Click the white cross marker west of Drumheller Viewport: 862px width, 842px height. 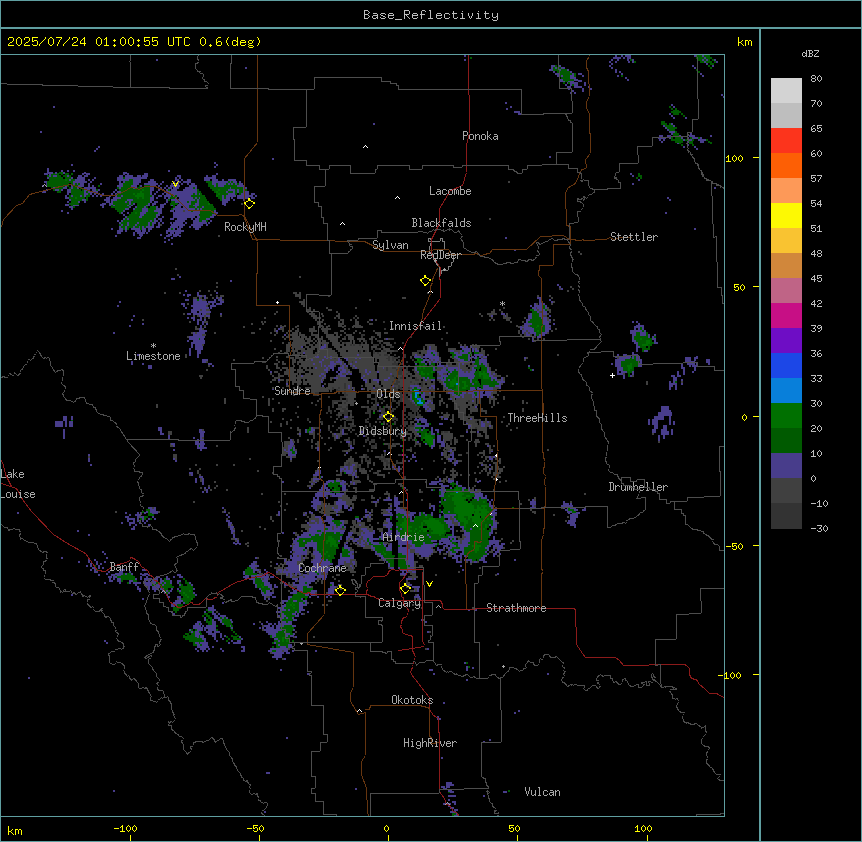pos(612,375)
